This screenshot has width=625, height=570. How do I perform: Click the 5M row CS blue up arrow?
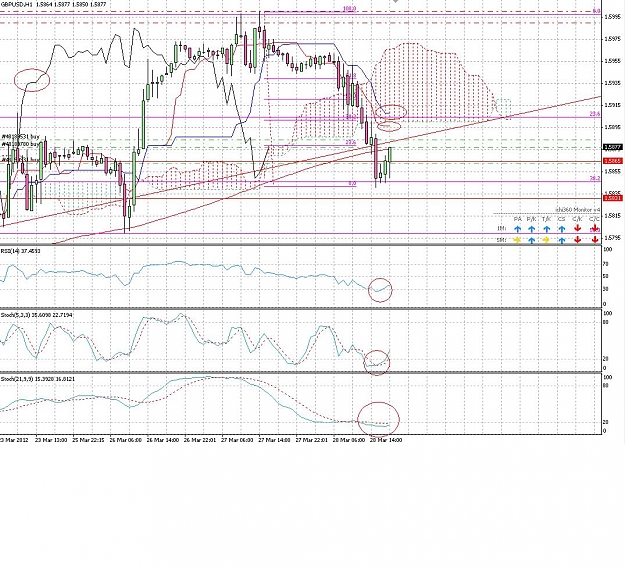point(562,240)
